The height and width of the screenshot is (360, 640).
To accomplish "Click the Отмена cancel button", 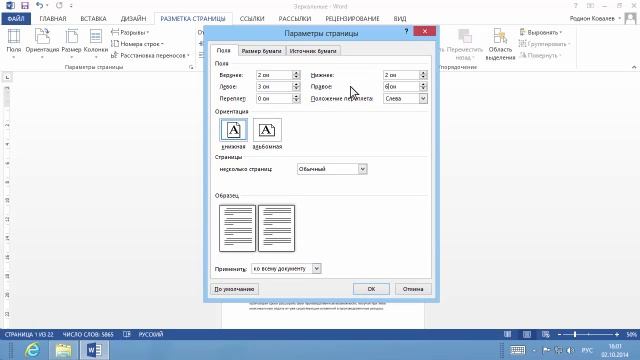I will (413, 289).
